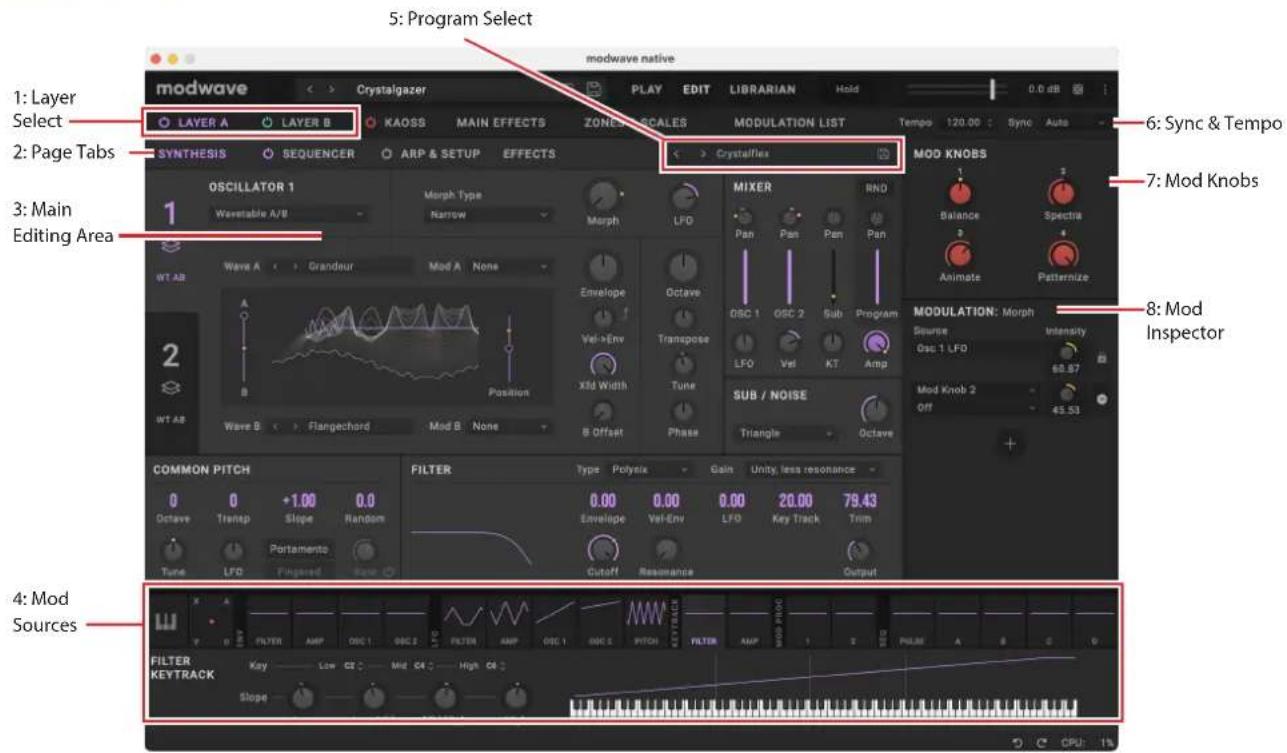
Task: Click the filter Cutoff knob
Action: click(603, 549)
